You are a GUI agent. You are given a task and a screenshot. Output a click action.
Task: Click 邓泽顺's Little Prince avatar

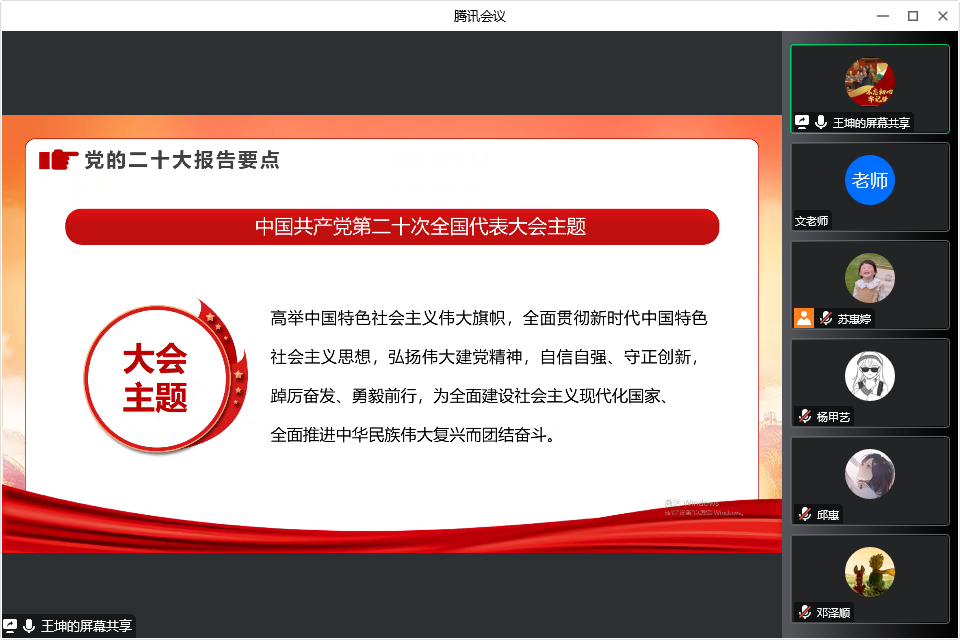coord(869,572)
